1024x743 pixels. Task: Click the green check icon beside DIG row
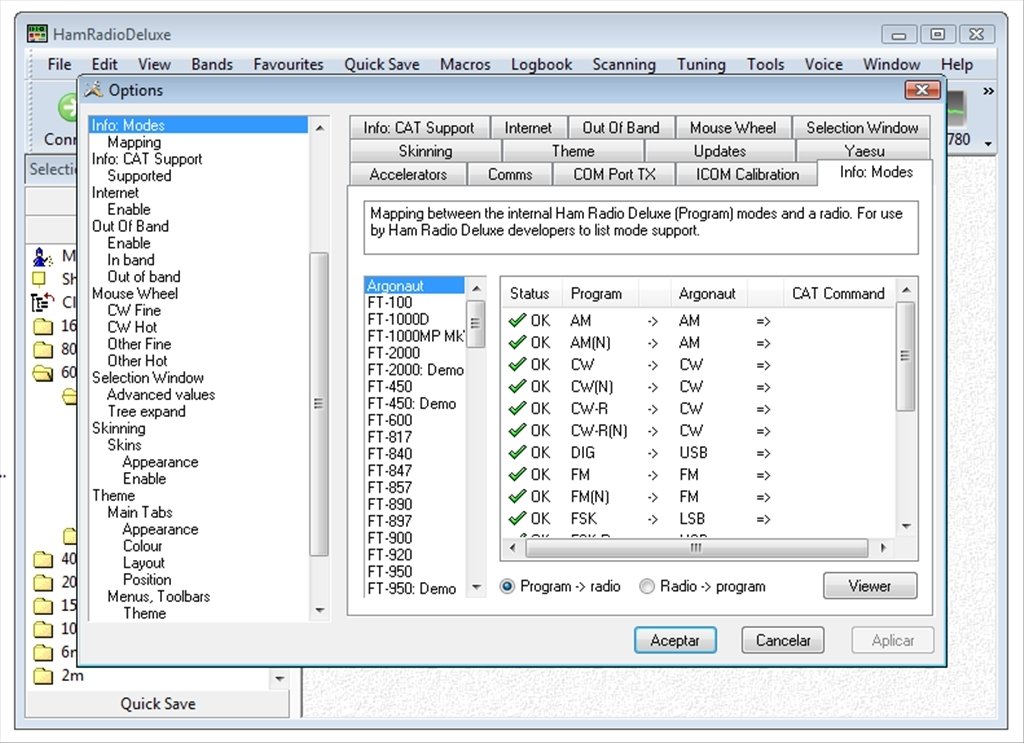[517, 452]
